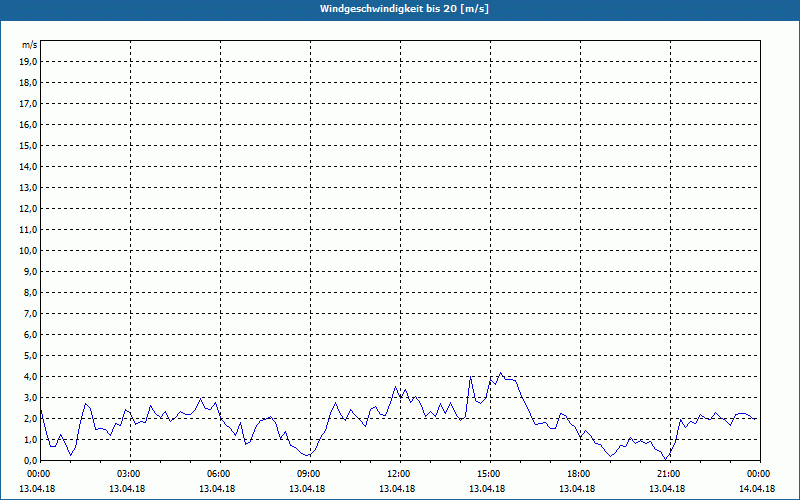The width and height of the screenshot is (800, 500).
Task: Select the 18,0 y-axis value
Action: (x=28, y=83)
